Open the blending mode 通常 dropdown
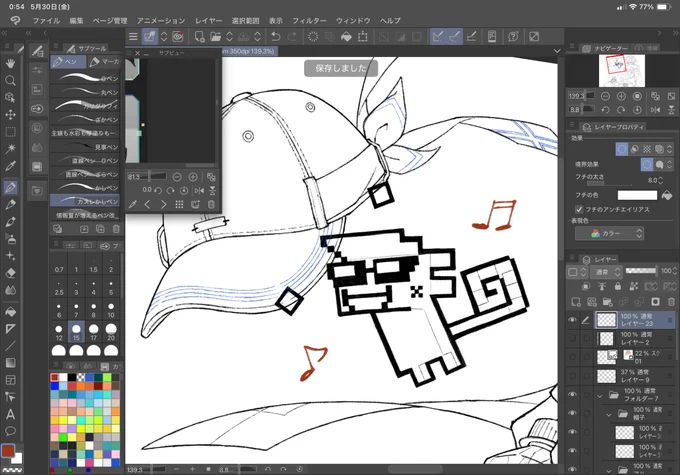 tap(606, 272)
